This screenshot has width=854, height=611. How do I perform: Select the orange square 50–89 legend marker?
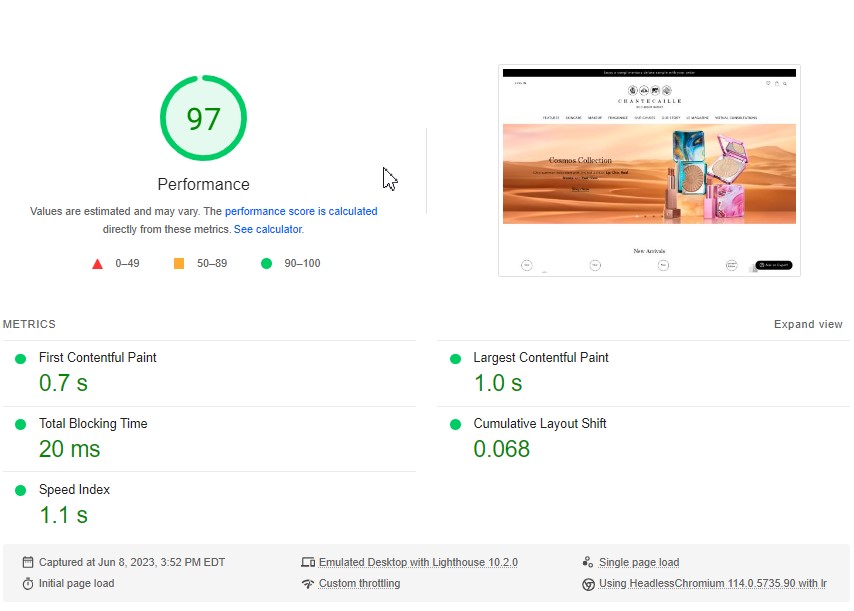[x=181, y=263]
